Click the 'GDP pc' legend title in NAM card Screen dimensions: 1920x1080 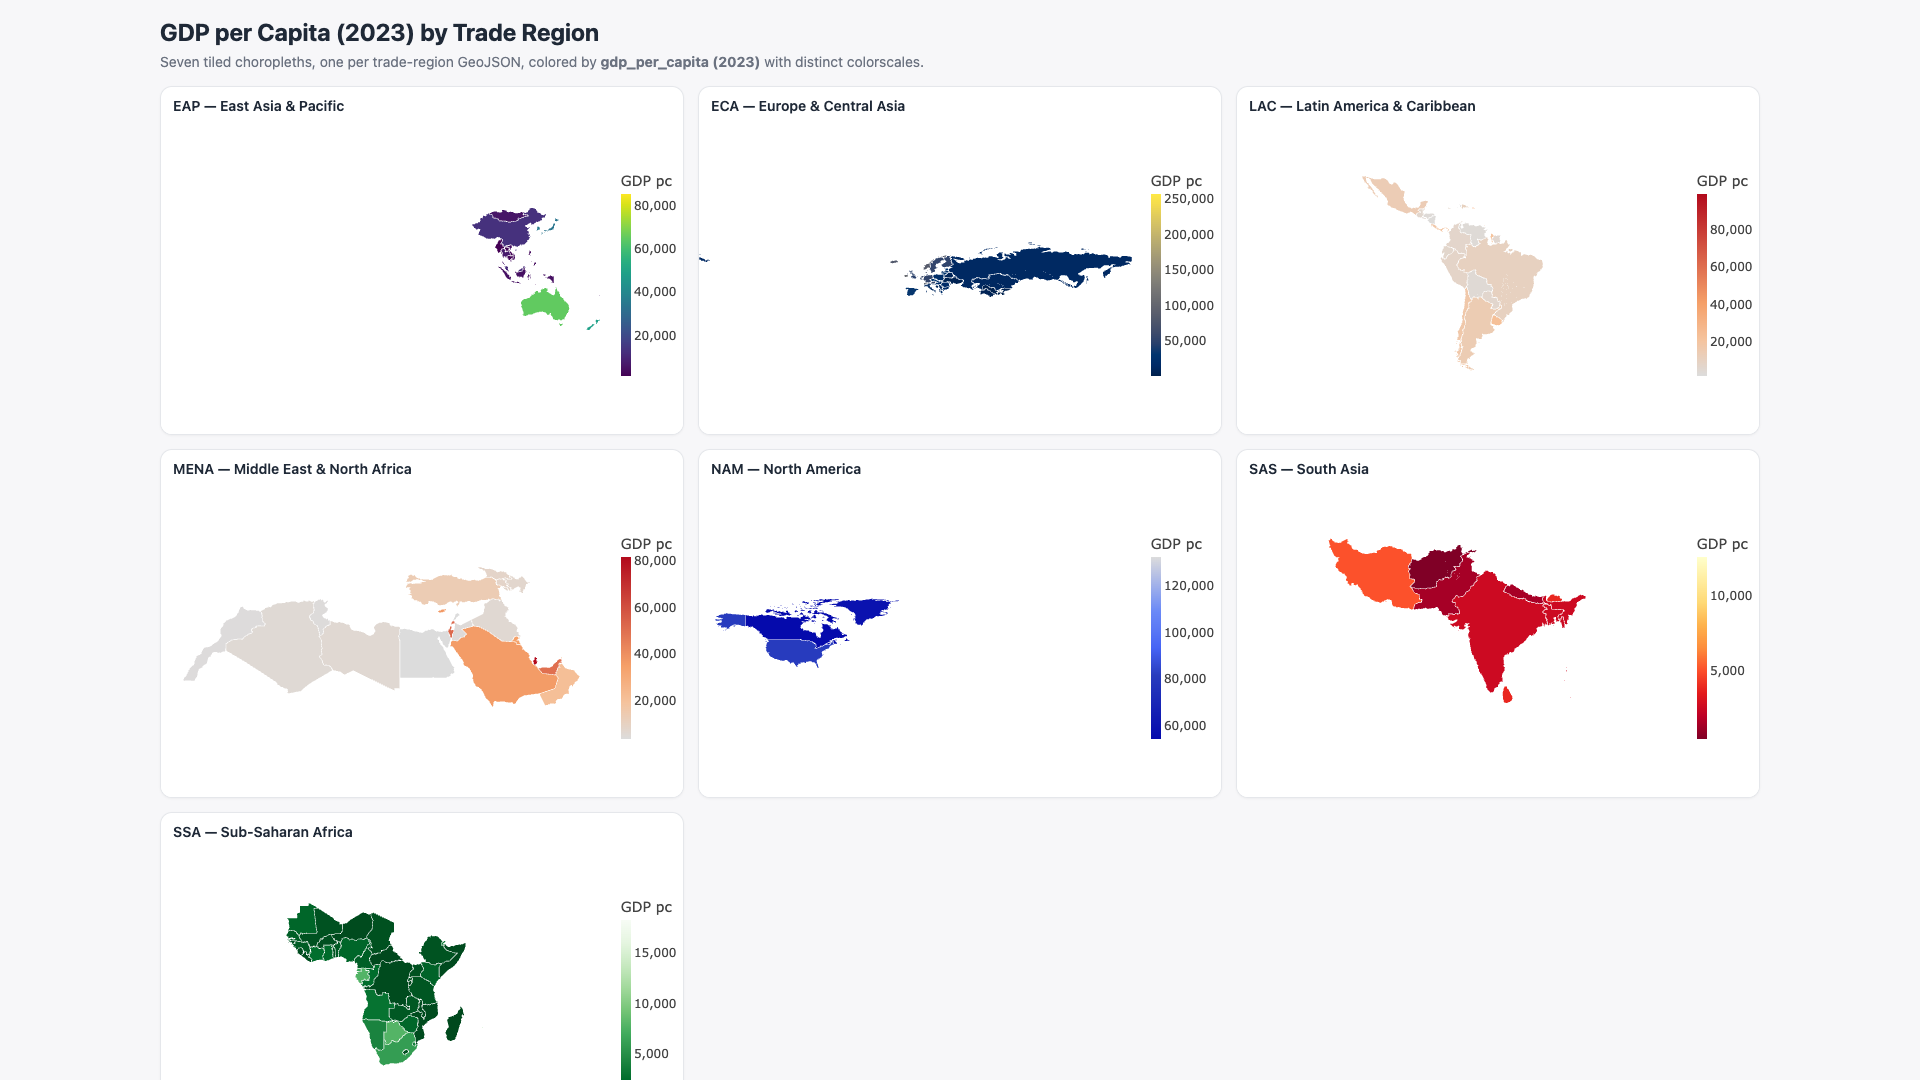click(x=1176, y=544)
